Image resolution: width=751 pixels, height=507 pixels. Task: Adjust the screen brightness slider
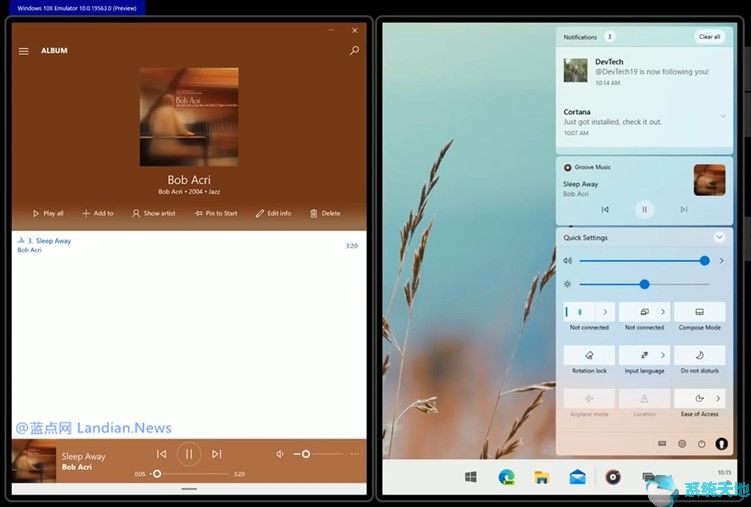[644, 284]
